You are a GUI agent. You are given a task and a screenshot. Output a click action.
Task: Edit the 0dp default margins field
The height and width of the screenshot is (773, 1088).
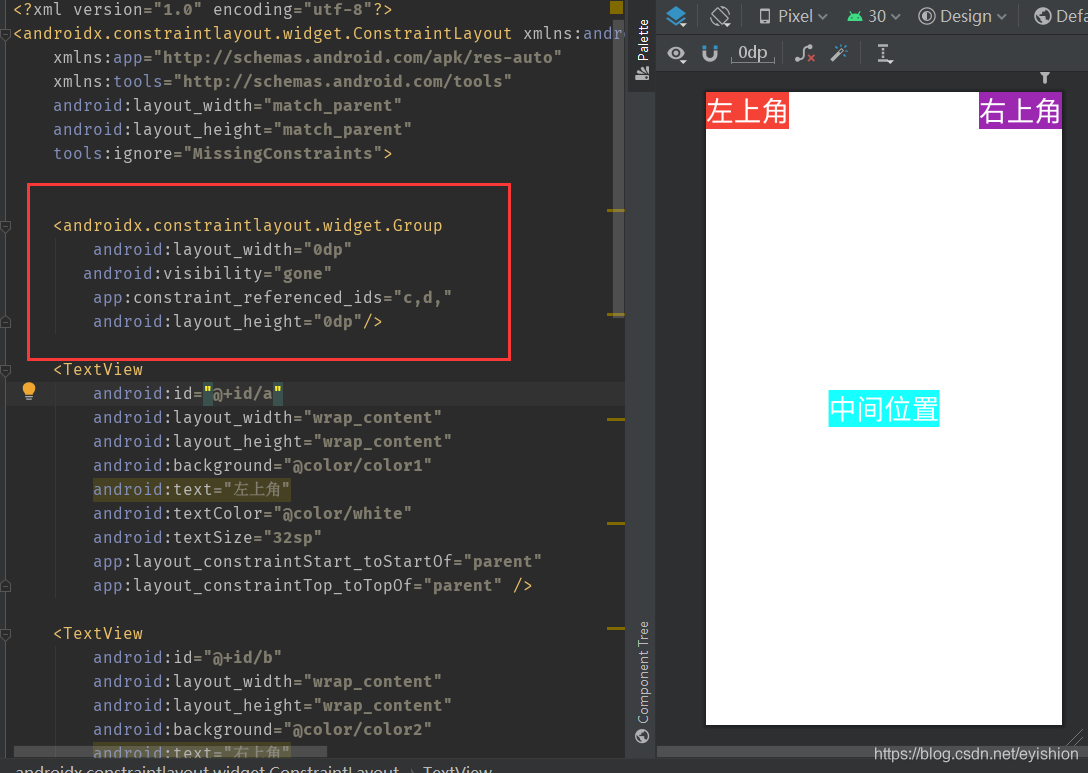point(753,53)
